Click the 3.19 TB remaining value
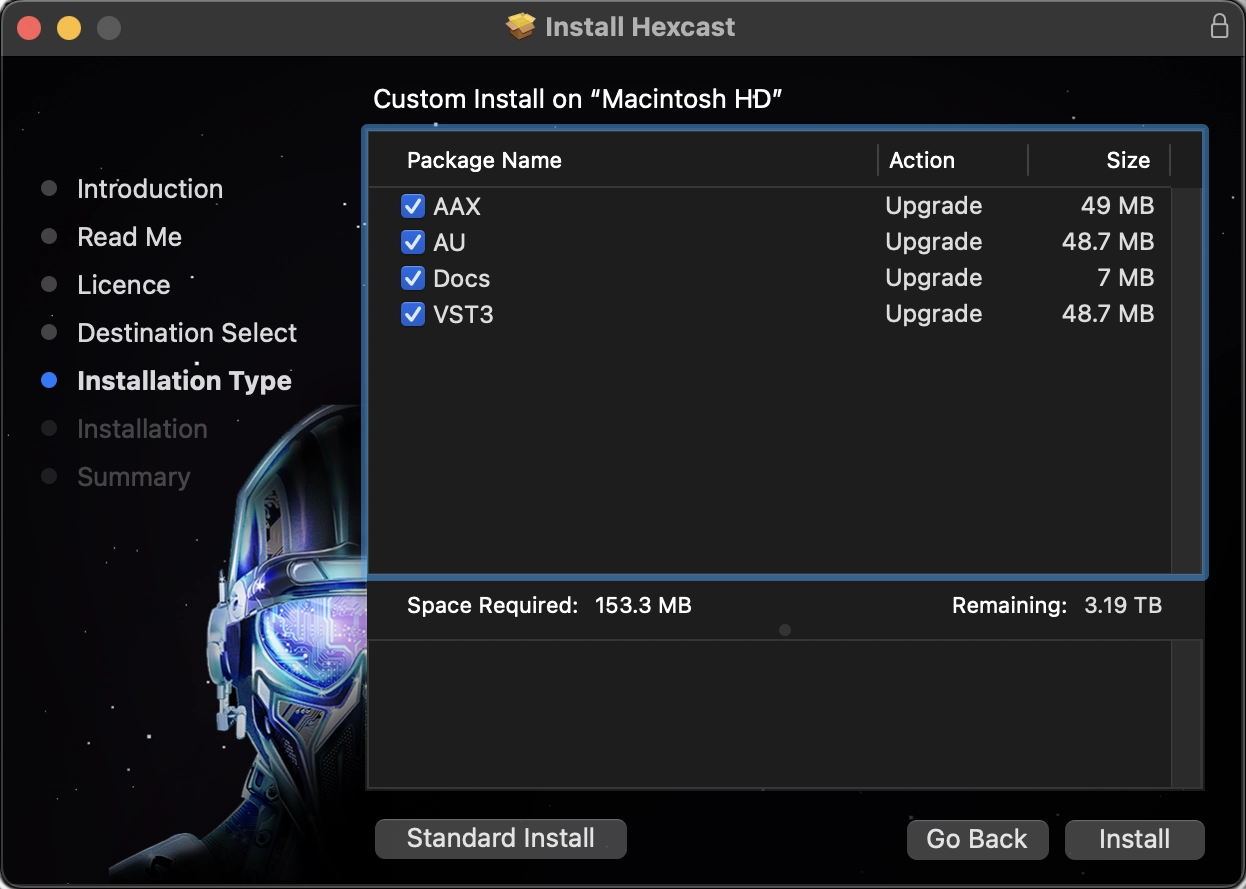The image size is (1246, 889). 1123,605
